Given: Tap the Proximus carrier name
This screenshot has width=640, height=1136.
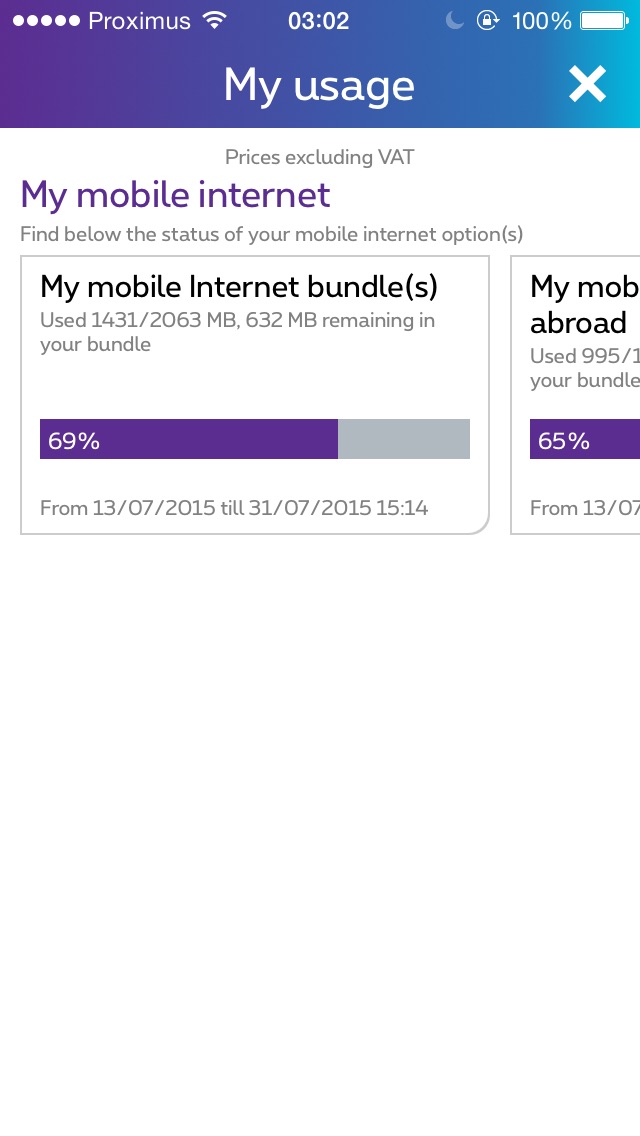Looking at the screenshot, I should pyautogui.click(x=139, y=21).
